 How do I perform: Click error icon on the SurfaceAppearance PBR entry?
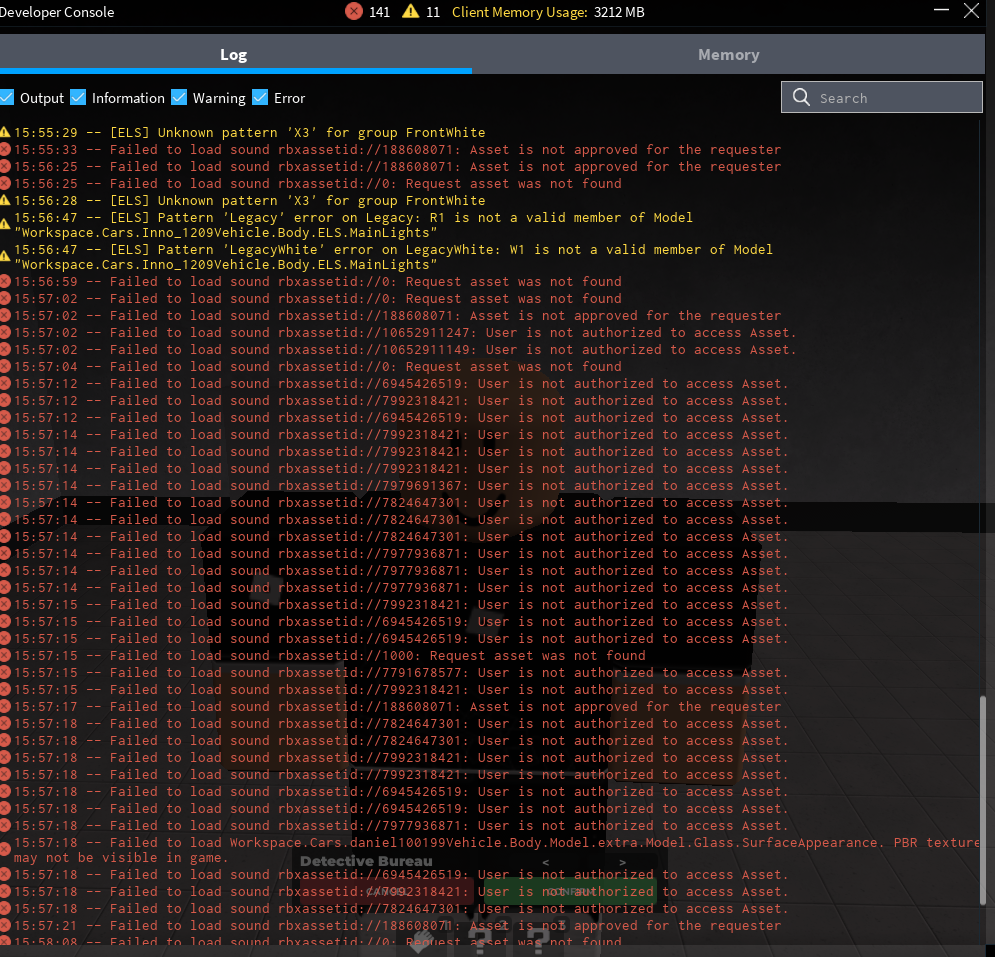tap(5, 843)
